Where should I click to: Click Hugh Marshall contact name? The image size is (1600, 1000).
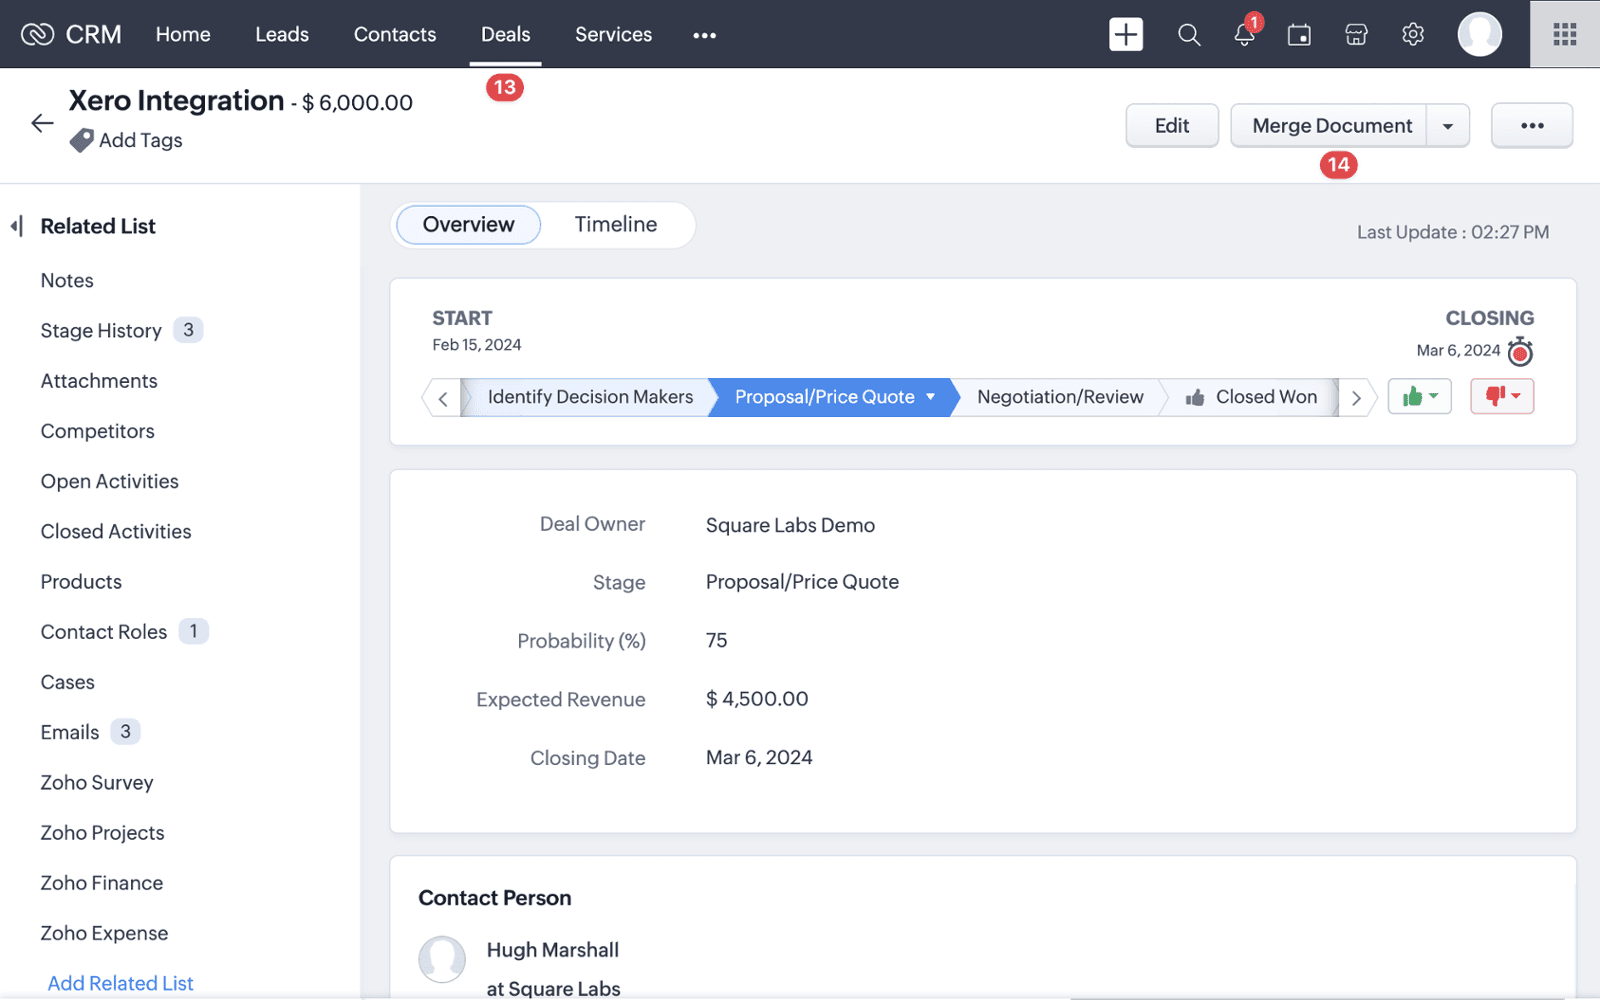click(553, 950)
